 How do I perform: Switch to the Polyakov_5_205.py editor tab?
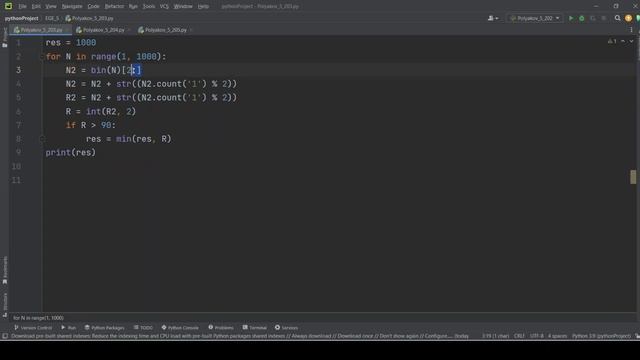point(162,30)
